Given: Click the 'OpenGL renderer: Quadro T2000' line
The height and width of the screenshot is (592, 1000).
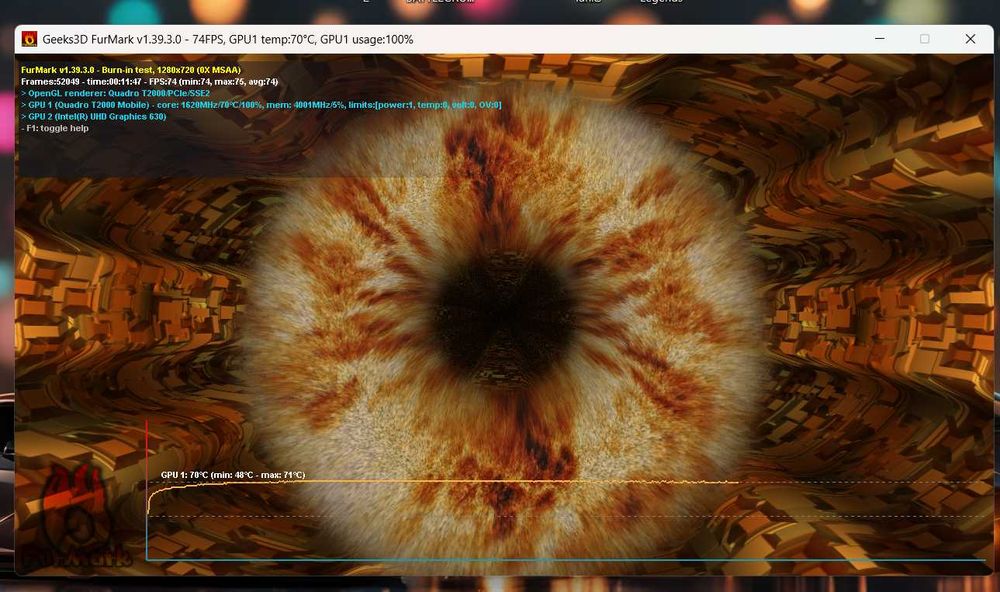Looking at the screenshot, I should [115, 93].
